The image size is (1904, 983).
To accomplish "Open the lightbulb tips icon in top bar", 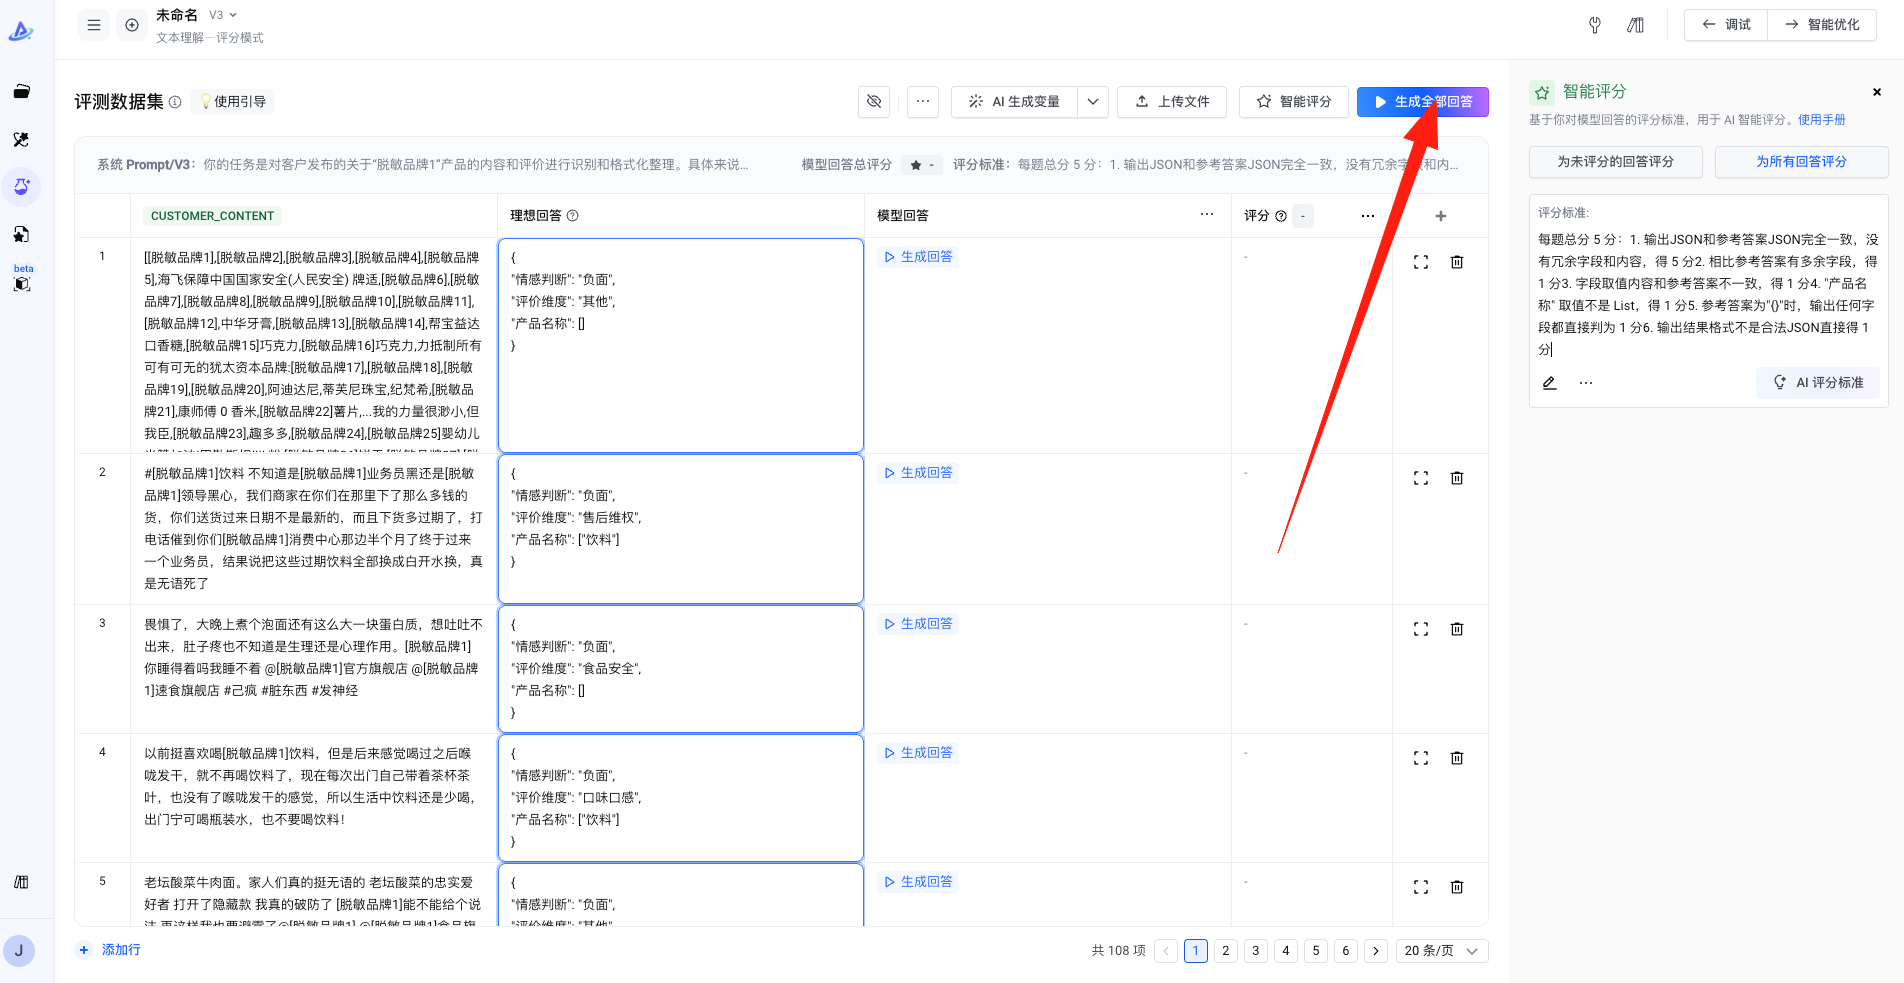I will [1595, 25].
